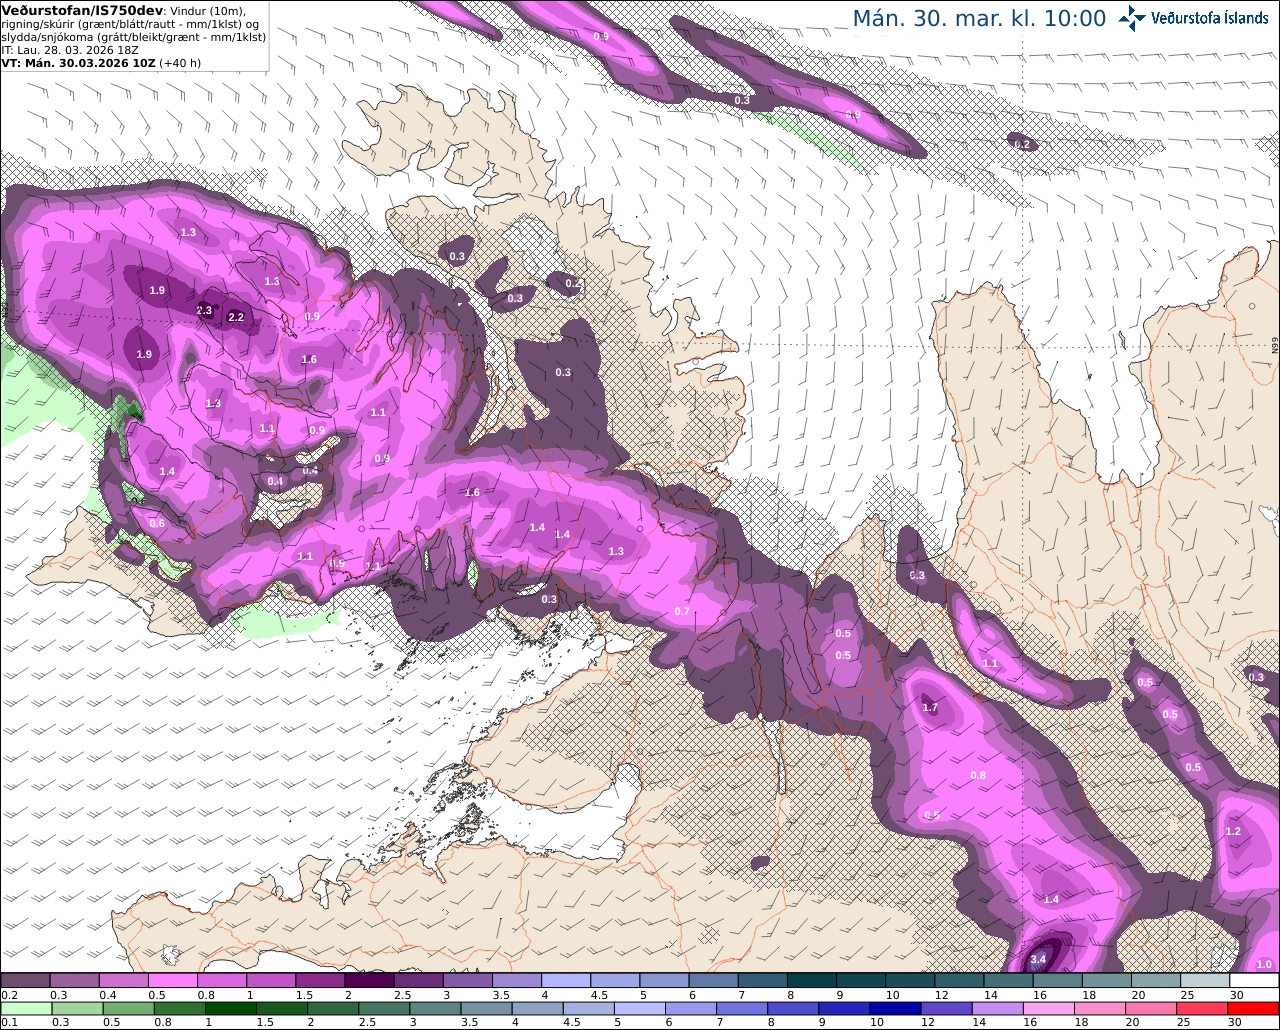
Task: Click the 3.4 maximum value near bottom edge
Action: click(1038, 960)
